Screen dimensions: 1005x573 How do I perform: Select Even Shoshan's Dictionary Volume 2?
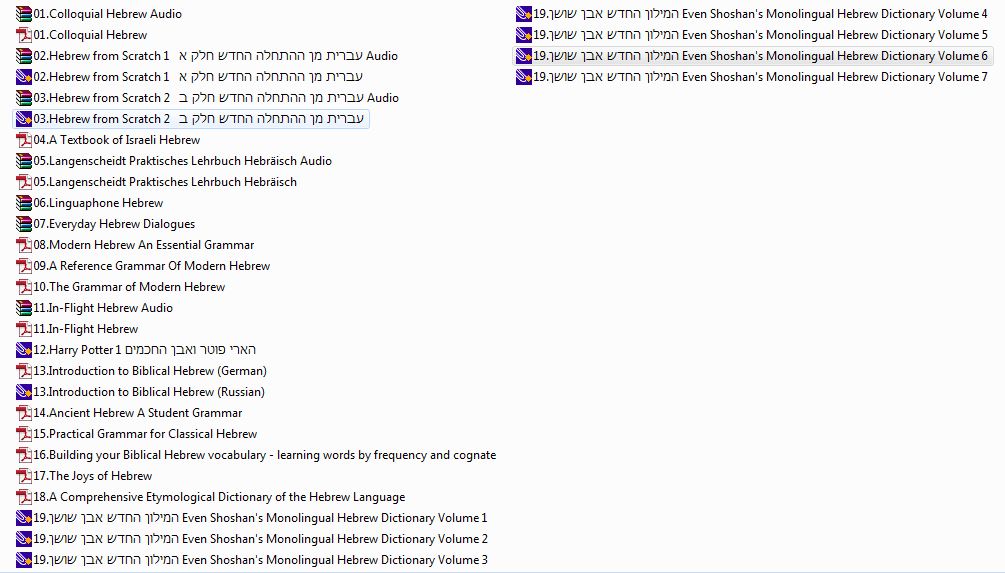tap(260, 539)
